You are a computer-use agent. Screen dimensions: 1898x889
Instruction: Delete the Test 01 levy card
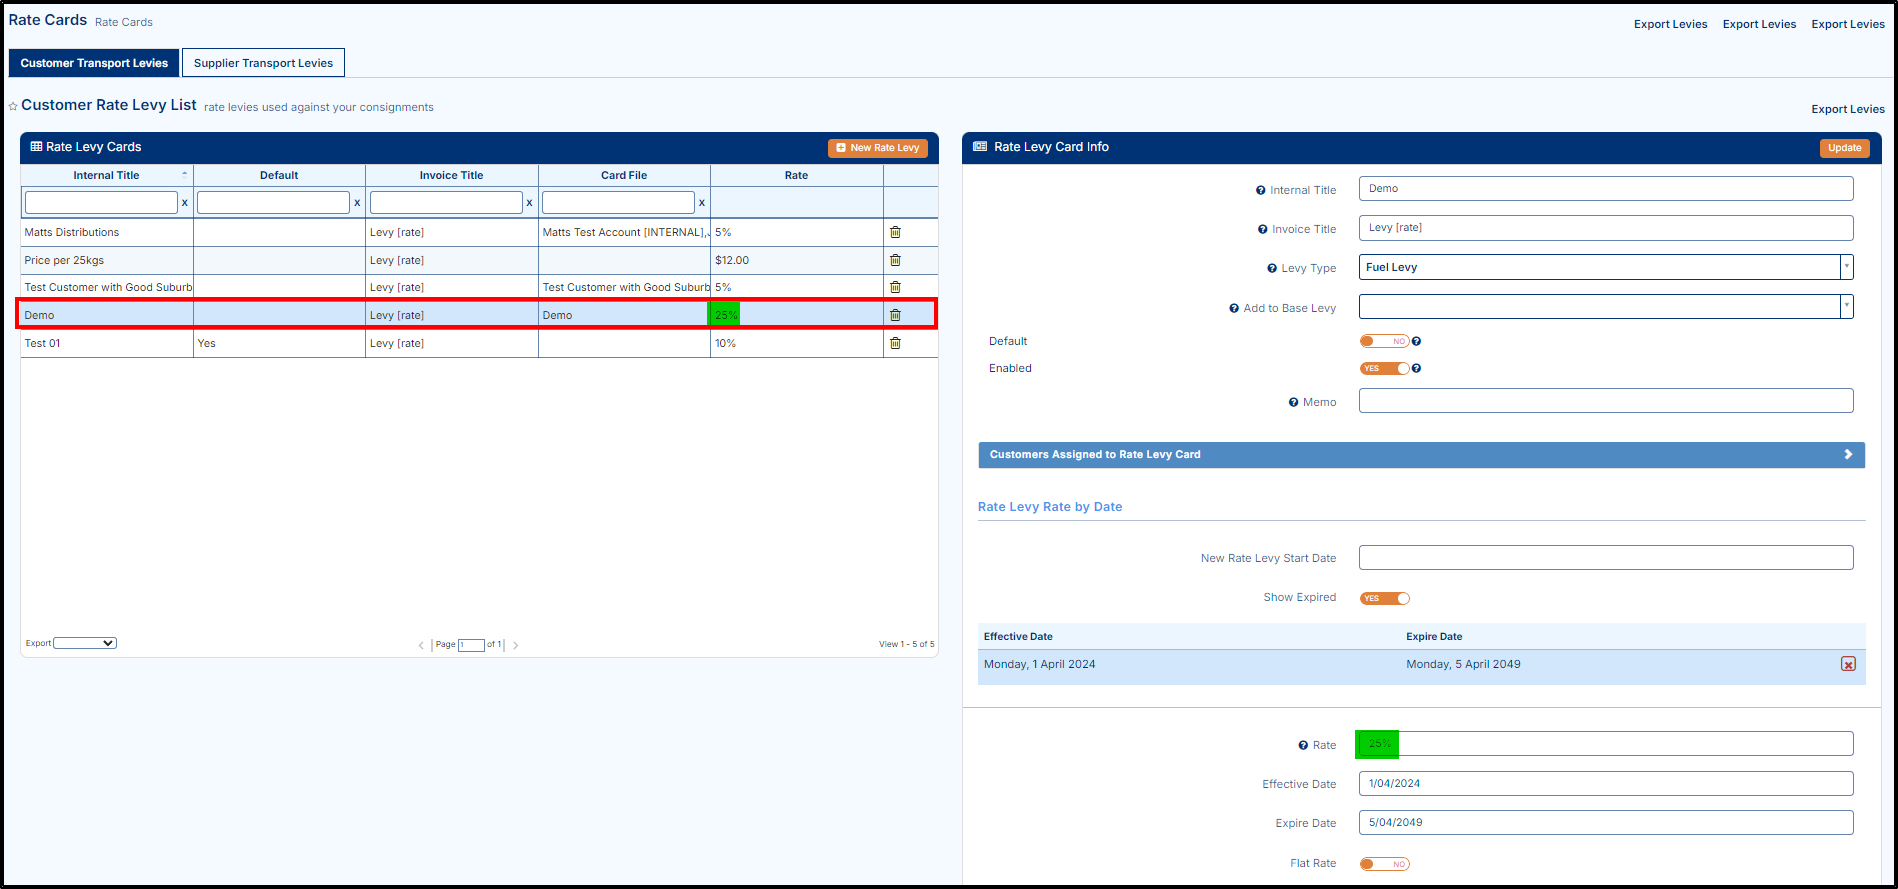point(895,343)
